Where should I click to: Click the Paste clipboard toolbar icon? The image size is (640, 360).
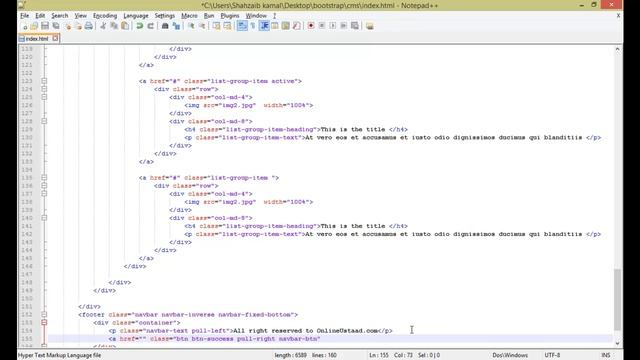(x=125, y=26)
